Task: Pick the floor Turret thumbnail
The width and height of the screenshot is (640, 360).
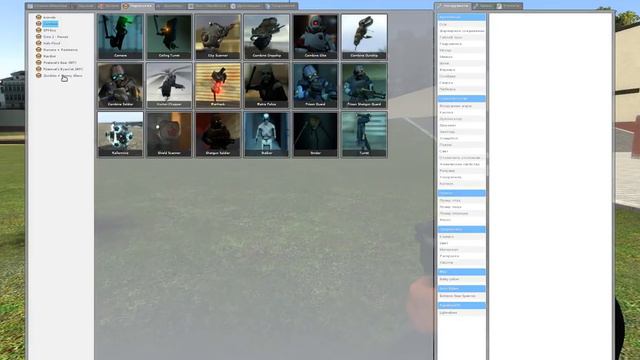Action: point(364,134)
